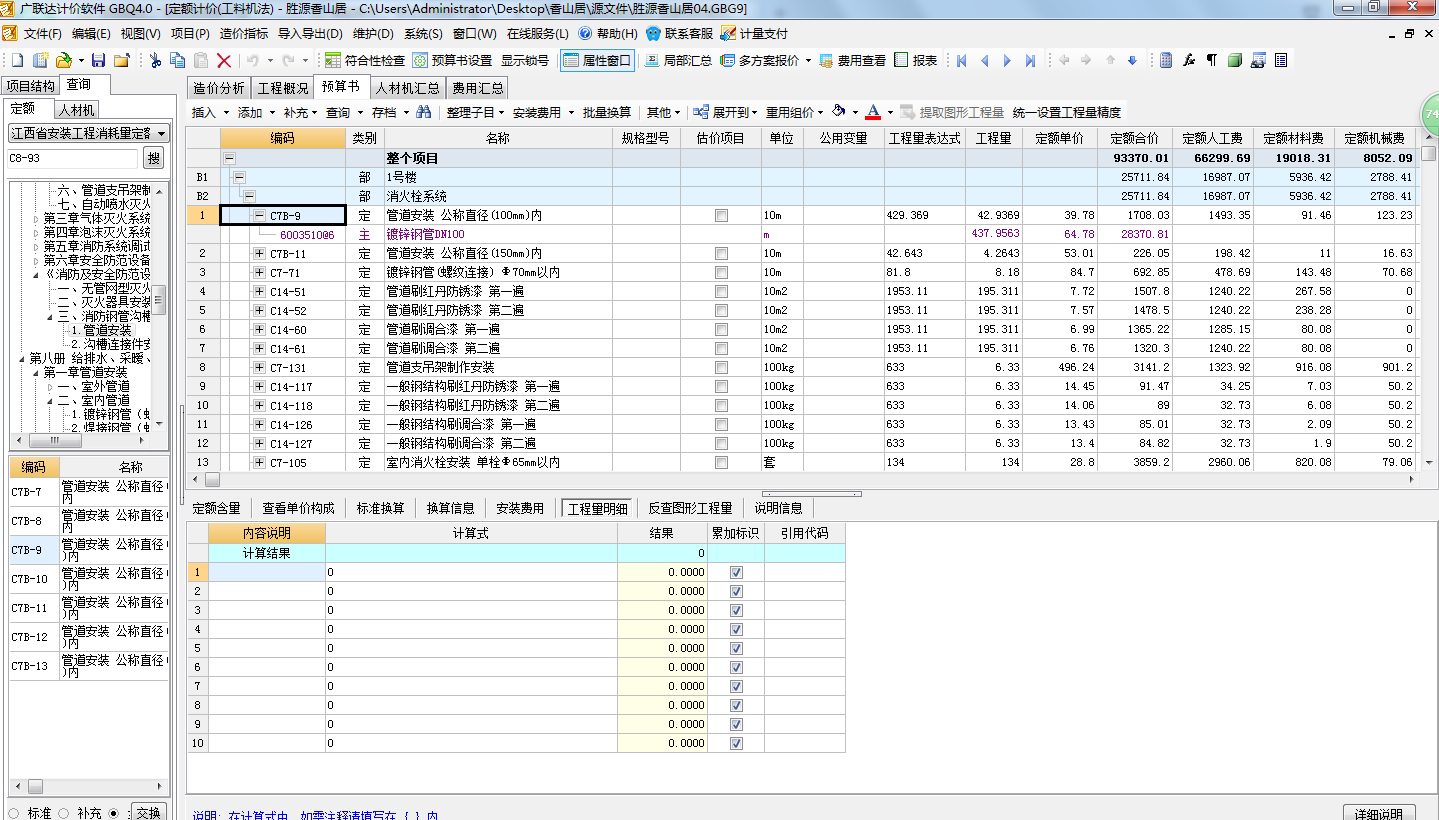Collapse the 1号楼 section

239,177
